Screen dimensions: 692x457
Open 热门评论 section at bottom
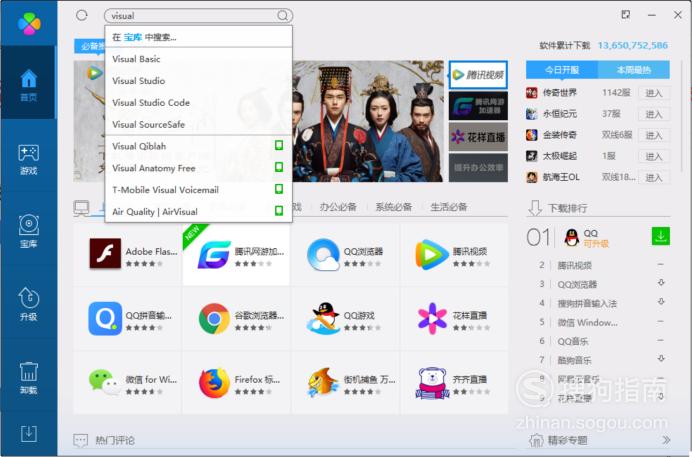(115, 440)
